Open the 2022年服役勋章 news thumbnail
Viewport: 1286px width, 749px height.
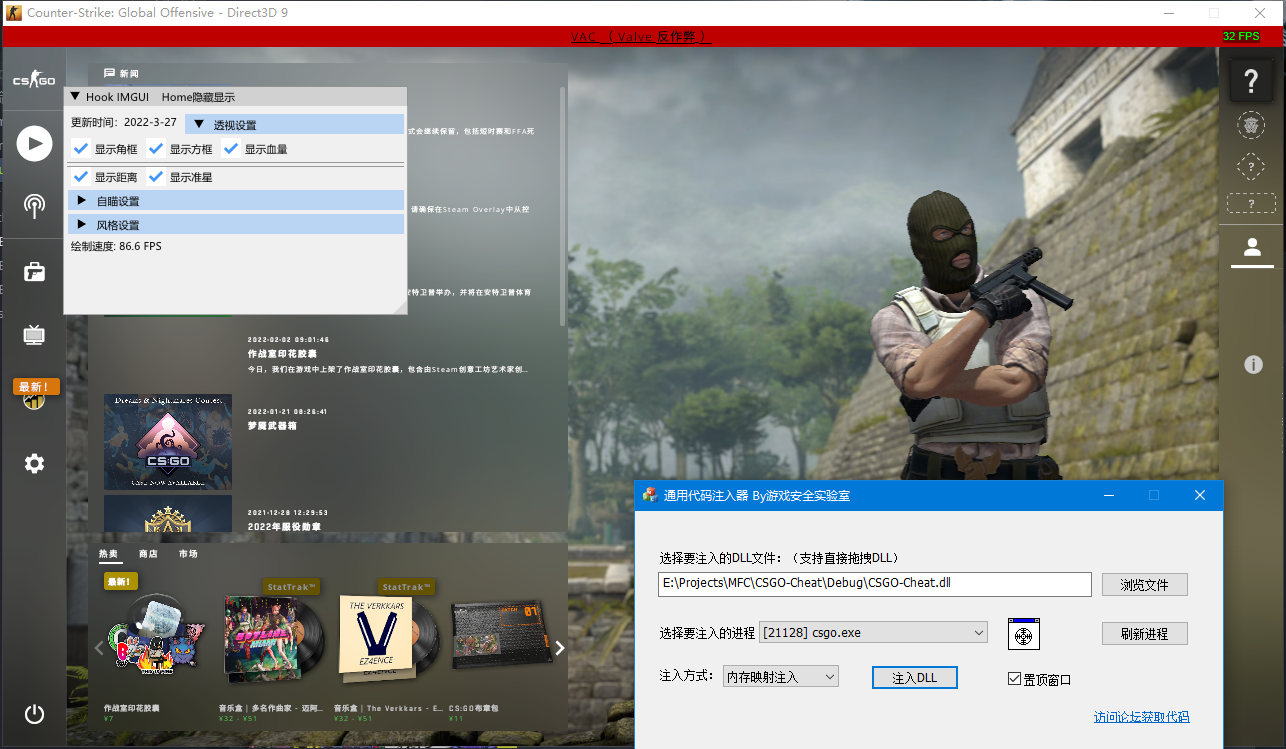[x=168, y=513]
